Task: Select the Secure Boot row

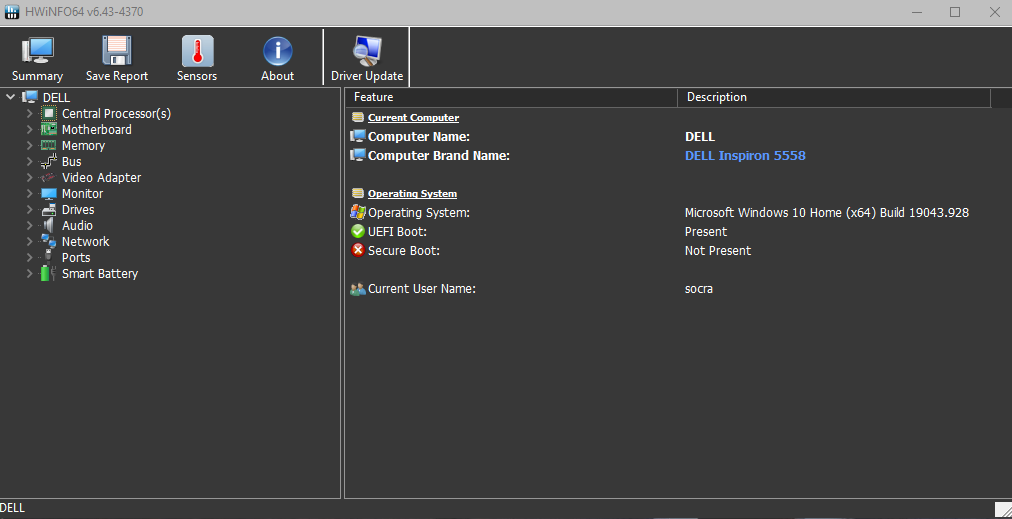Action: click(x=403, y=251)
